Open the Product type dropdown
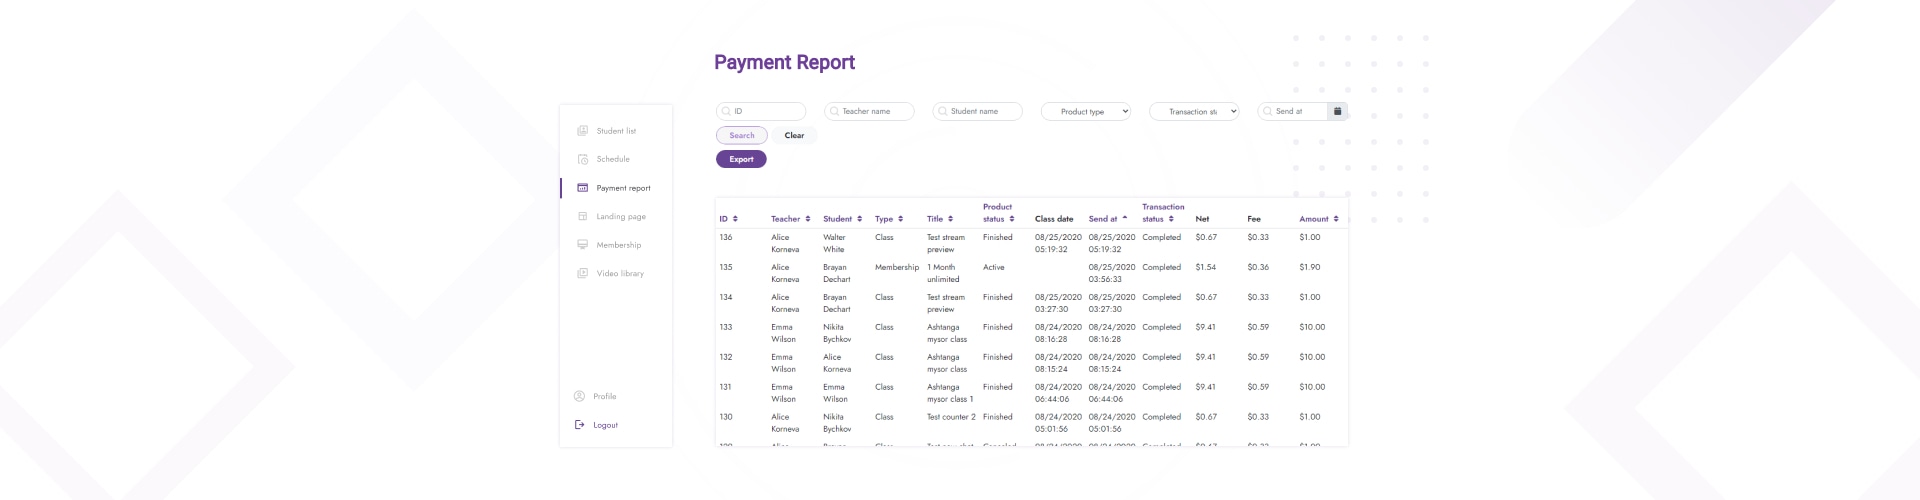 click(1086, 111)
